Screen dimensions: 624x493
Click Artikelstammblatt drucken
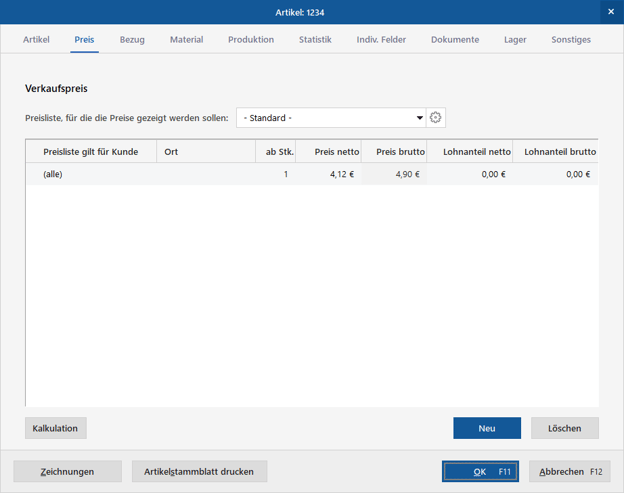pyautogui.click(x=199, y=471)
